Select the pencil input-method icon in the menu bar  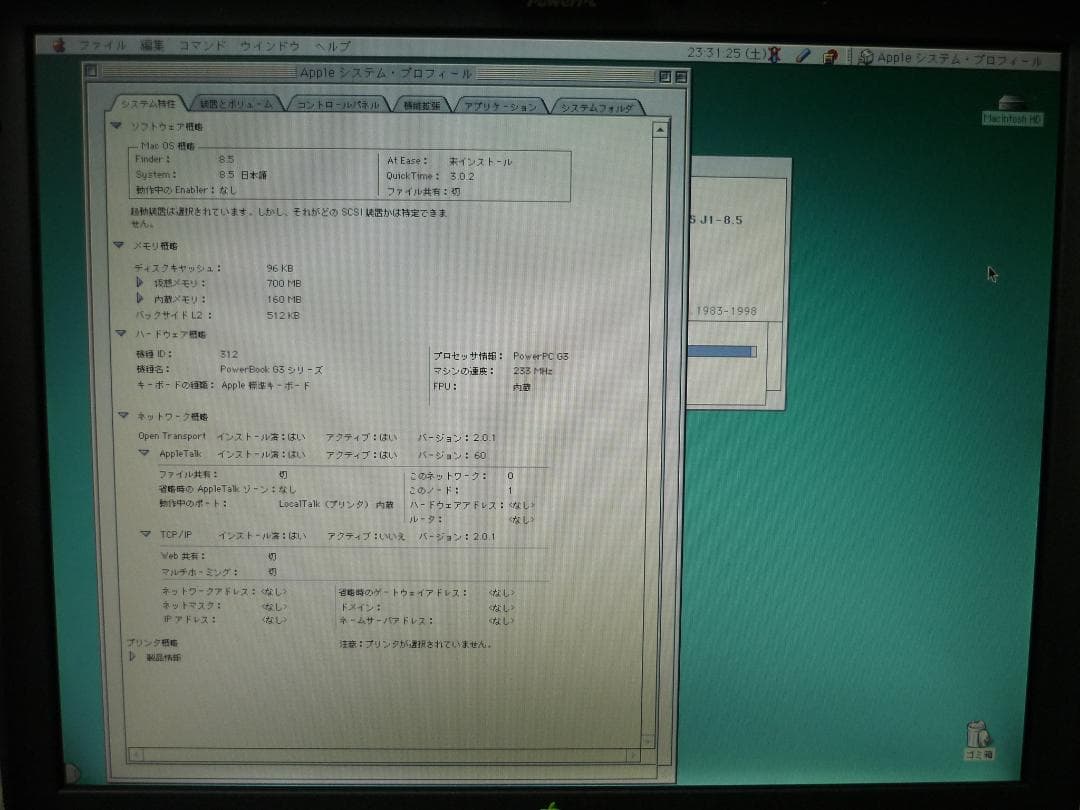coord(804,57)
